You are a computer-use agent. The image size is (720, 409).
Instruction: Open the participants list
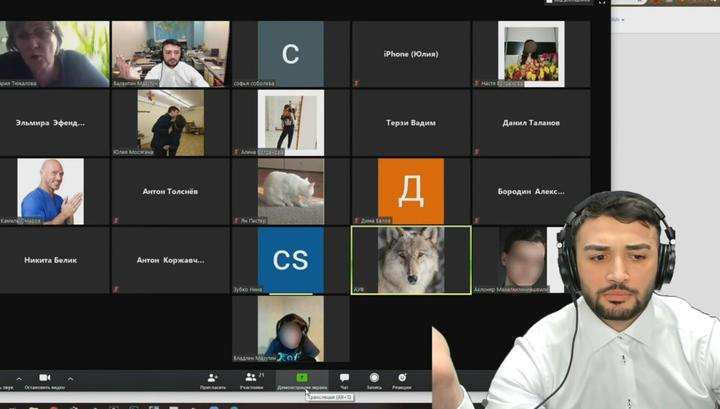tap(252, 378)
